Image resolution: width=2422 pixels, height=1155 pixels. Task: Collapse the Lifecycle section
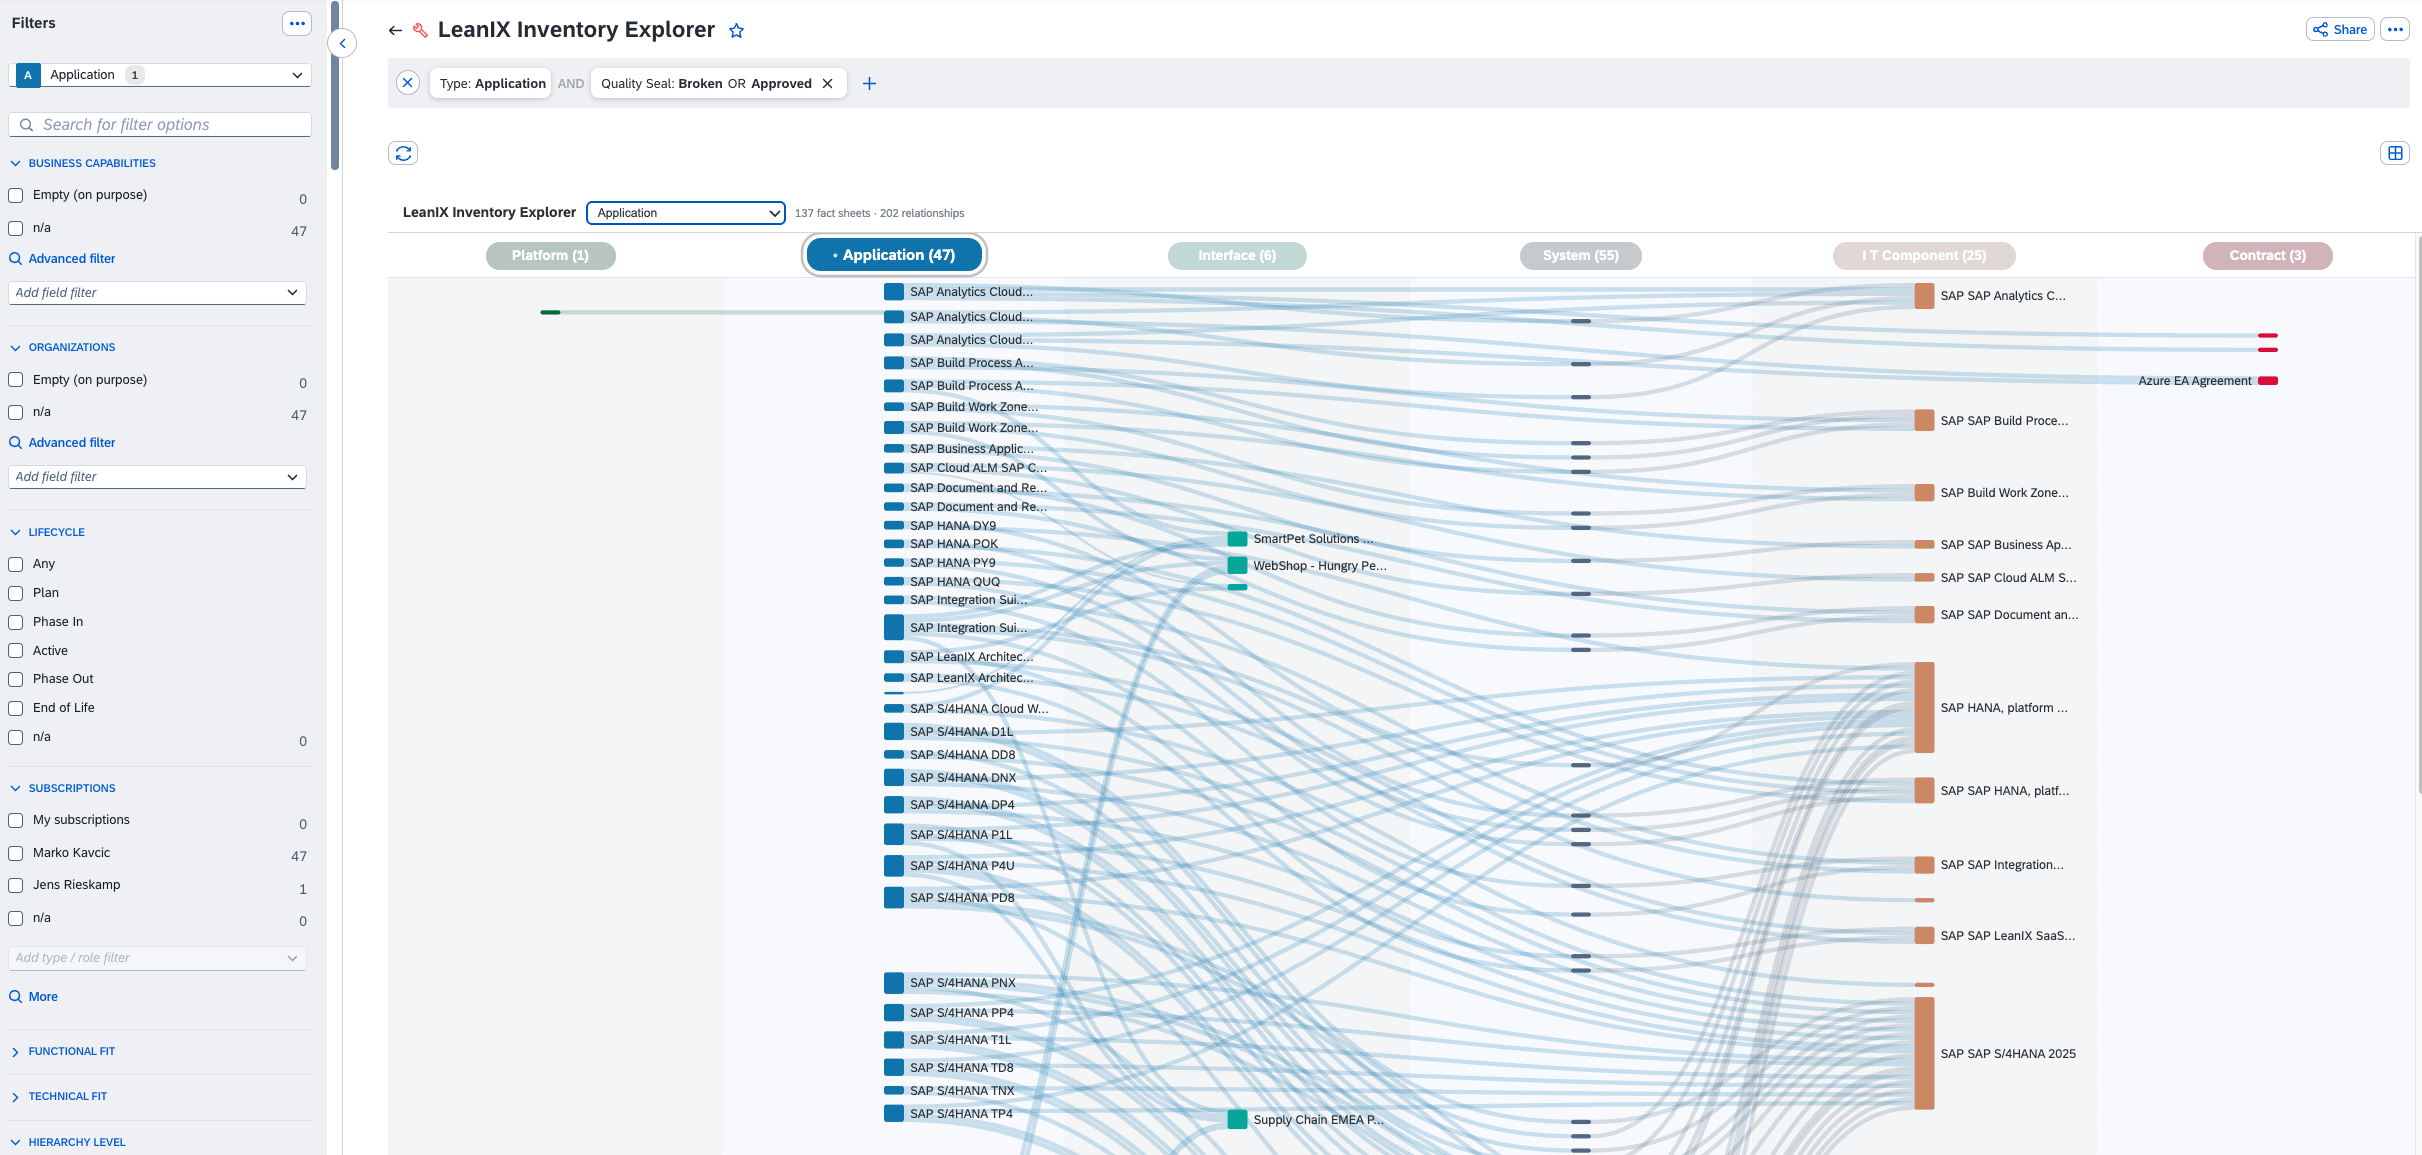tap(15, 532)
